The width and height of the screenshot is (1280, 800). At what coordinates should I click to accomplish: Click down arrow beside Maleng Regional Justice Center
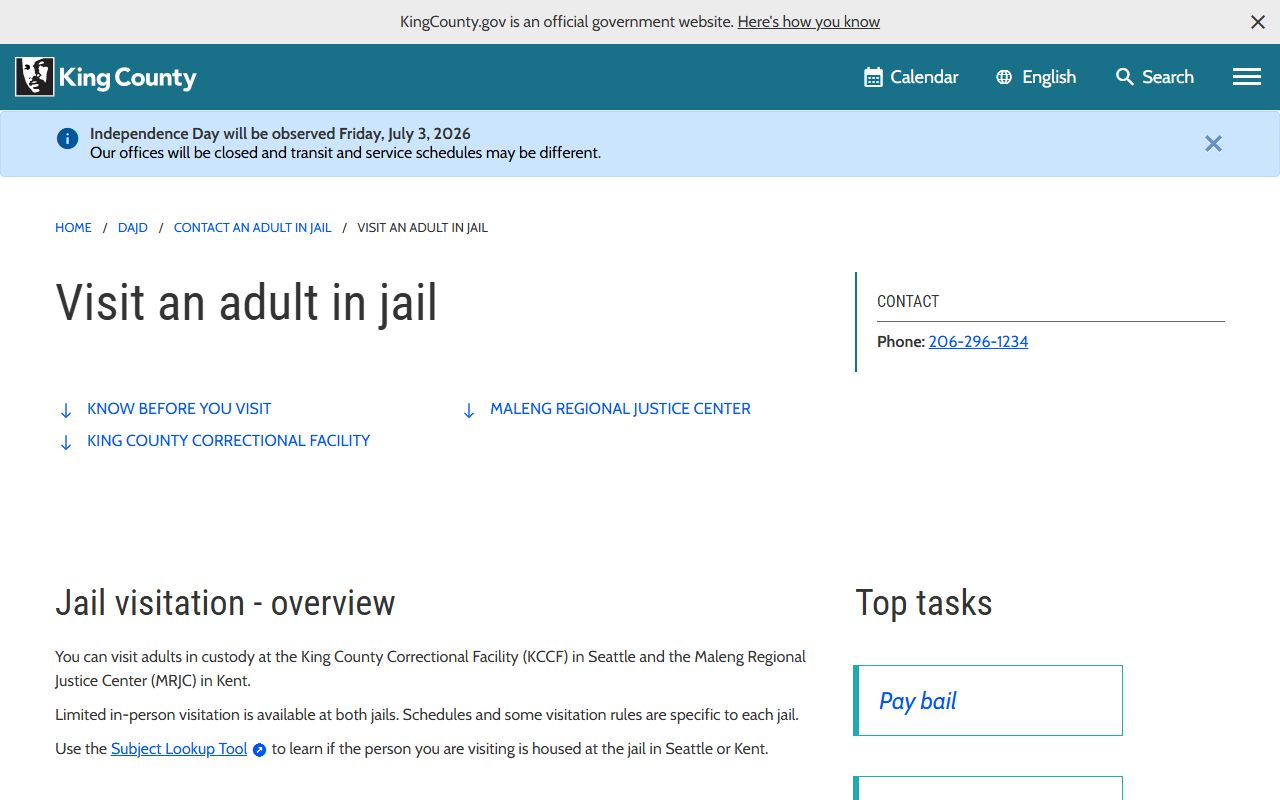click(469, 410)
